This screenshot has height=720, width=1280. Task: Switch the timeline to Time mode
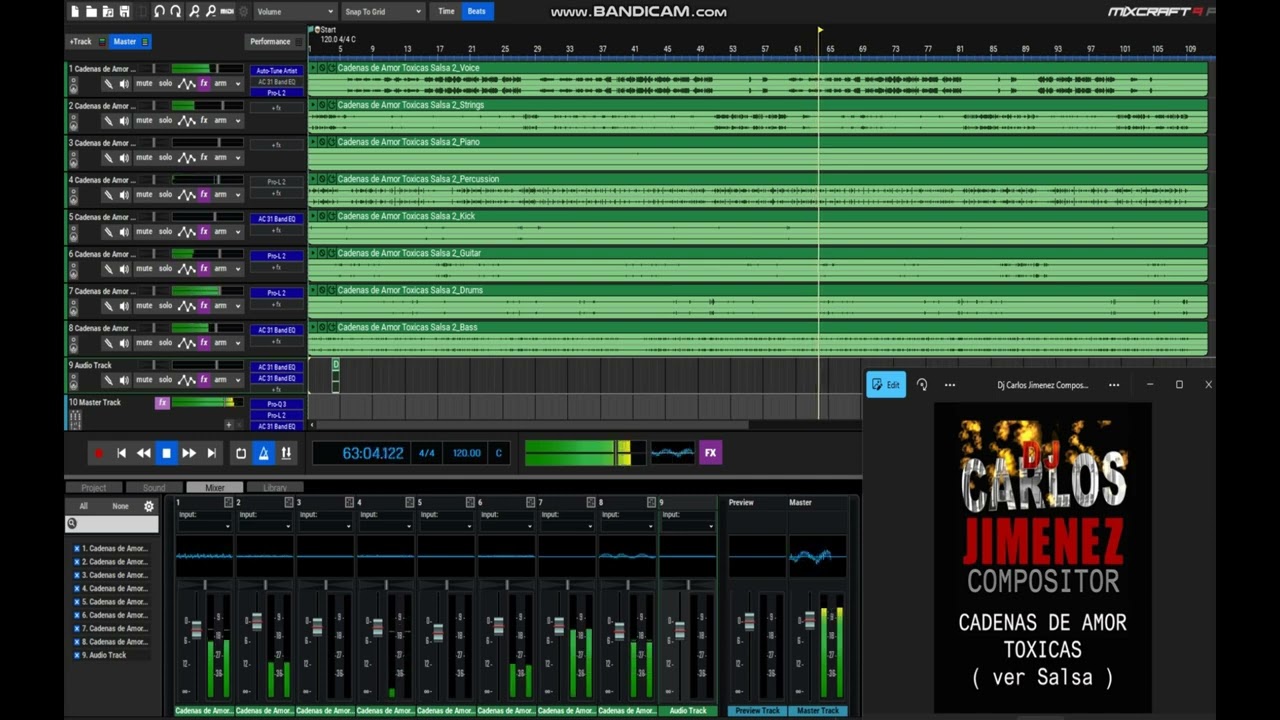pos(446,12)
